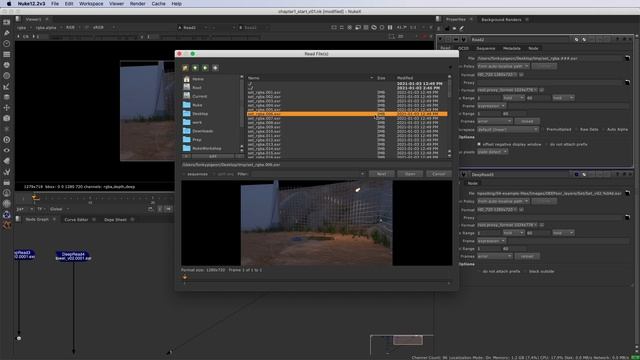This screenshot has width=640, height=360.
Task: Click pencil icon in Properties toolbar
Action: 462,28
